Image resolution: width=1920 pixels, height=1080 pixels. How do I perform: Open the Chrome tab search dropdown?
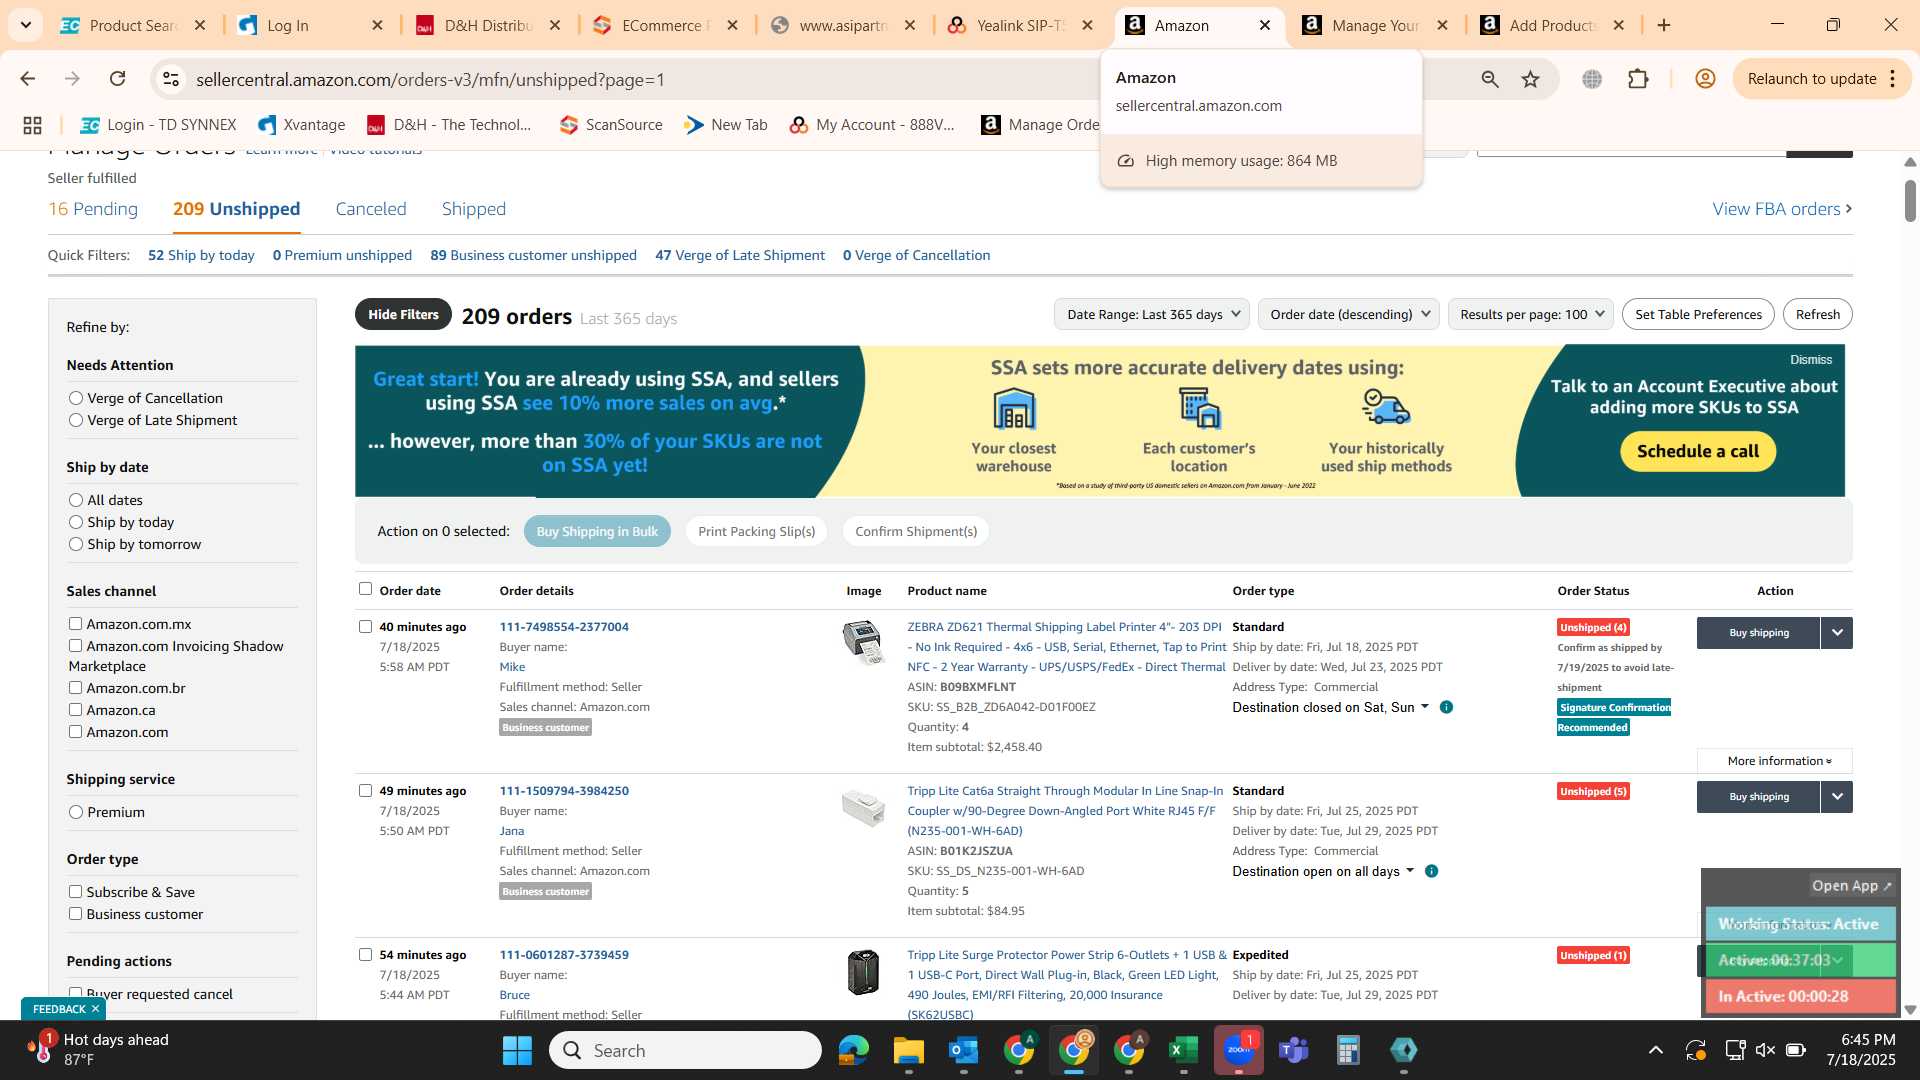tap(25, 25)
